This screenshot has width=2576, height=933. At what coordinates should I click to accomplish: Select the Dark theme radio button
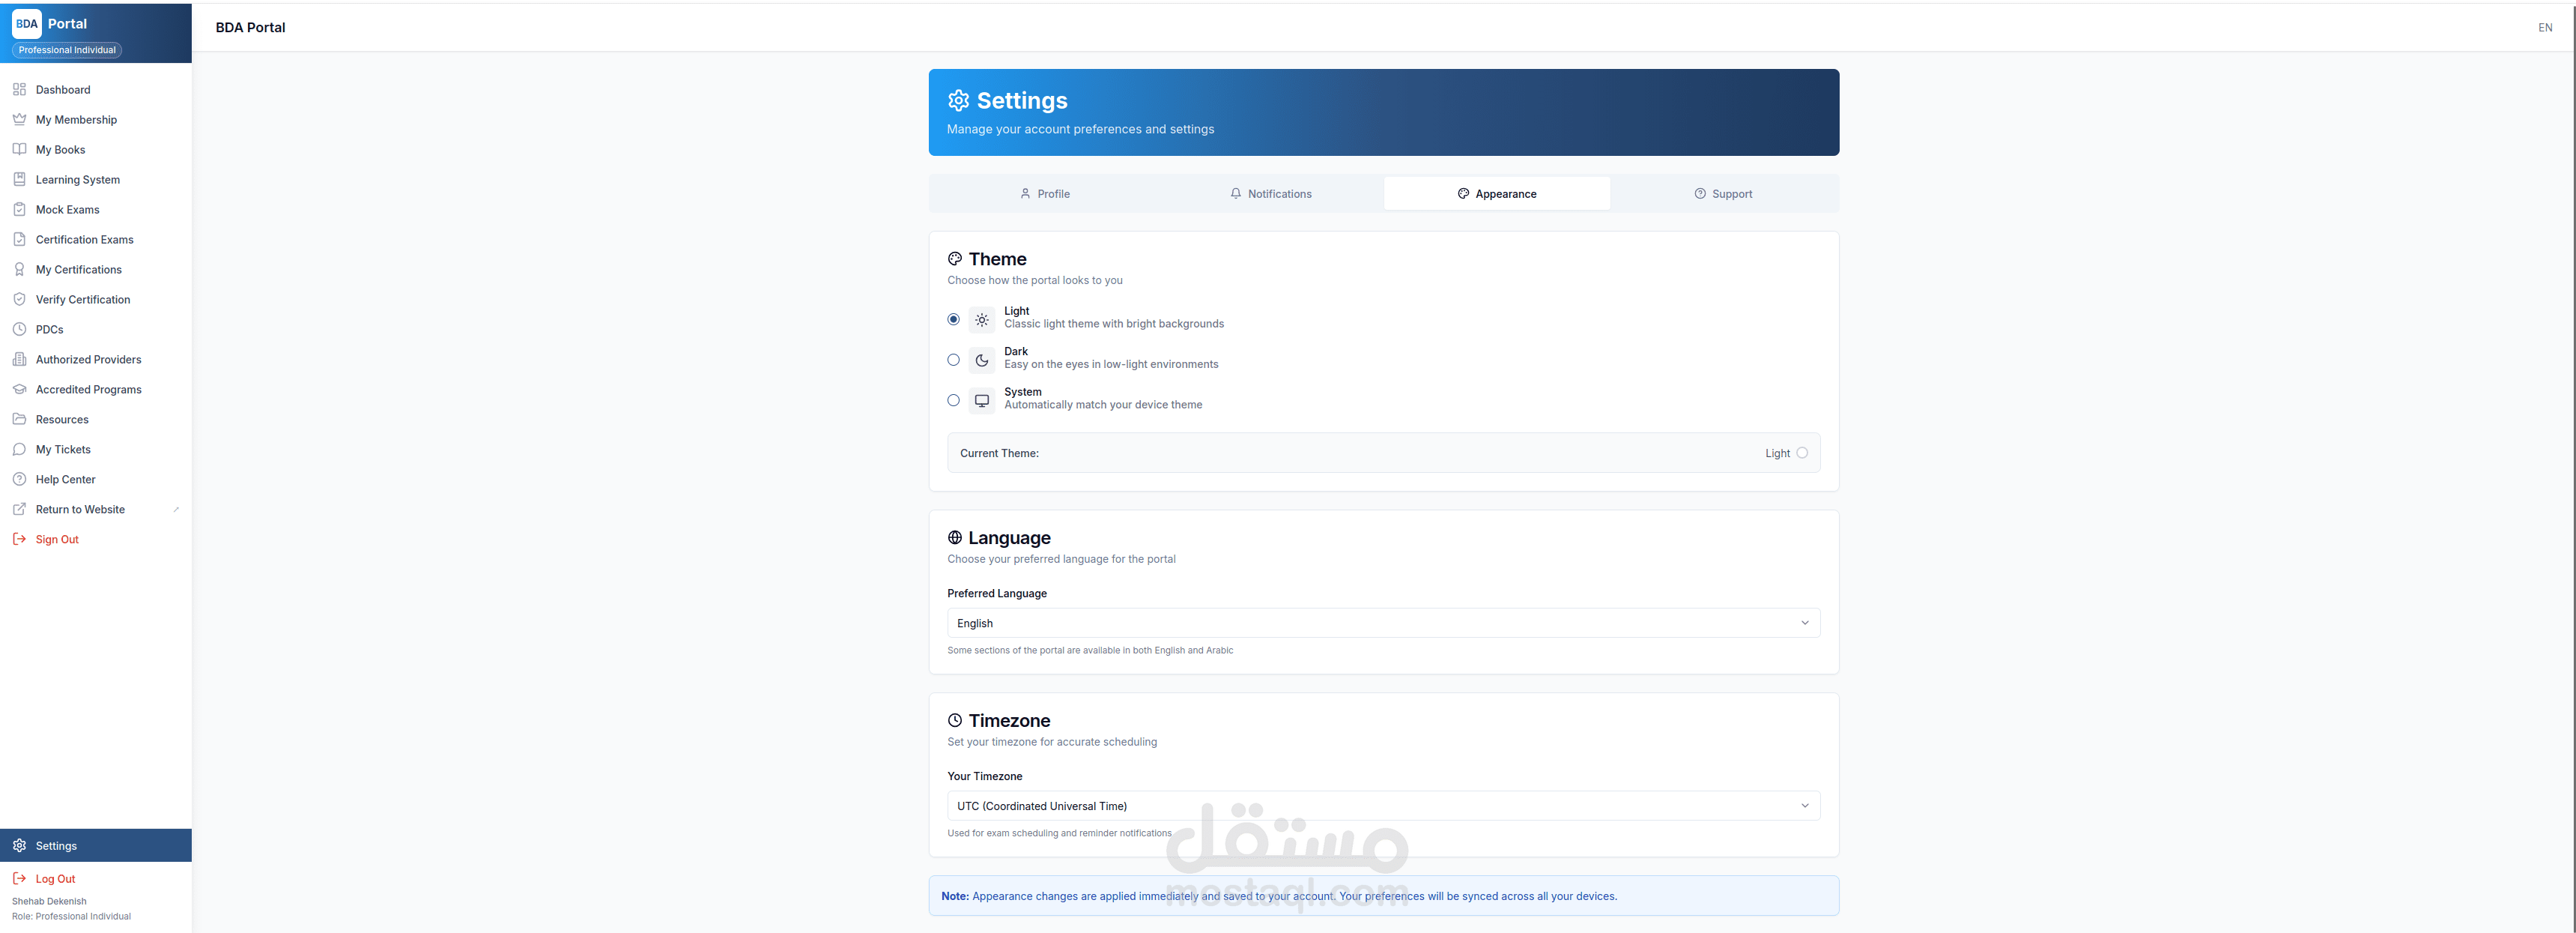click(953, 360)
